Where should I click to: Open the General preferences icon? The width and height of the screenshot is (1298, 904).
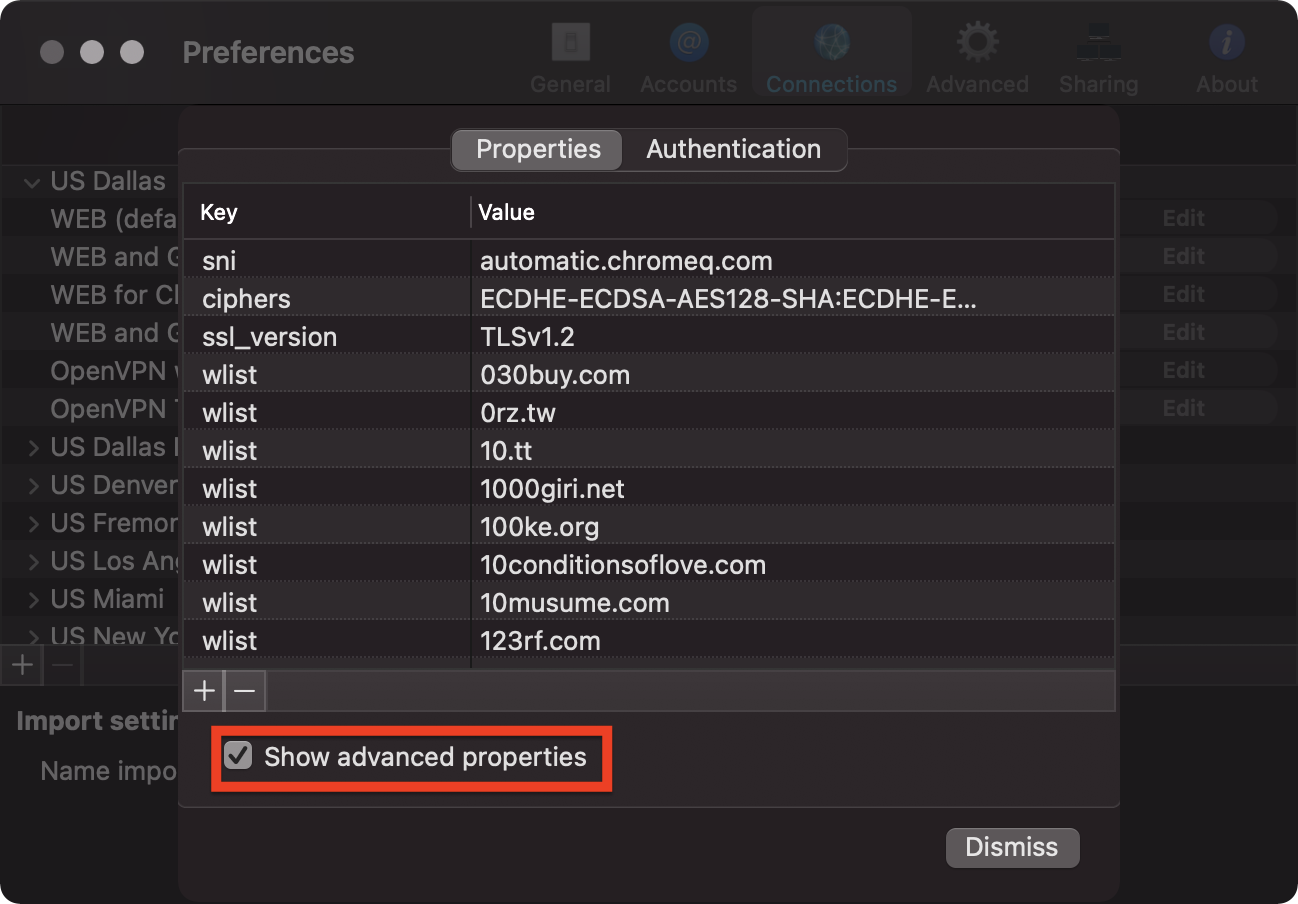(x=570, y=43)
